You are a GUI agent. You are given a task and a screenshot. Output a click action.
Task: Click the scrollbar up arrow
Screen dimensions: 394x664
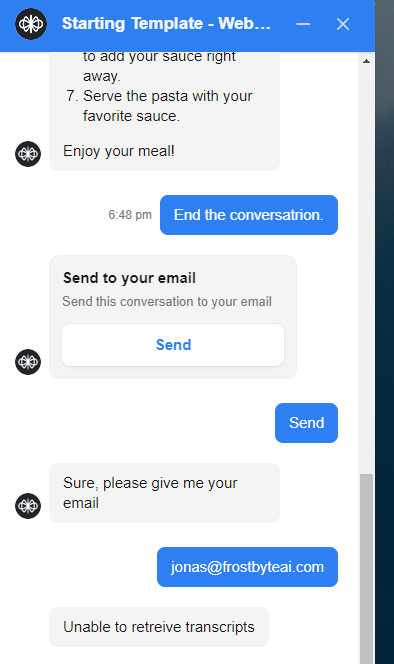[x=366, y=61]
